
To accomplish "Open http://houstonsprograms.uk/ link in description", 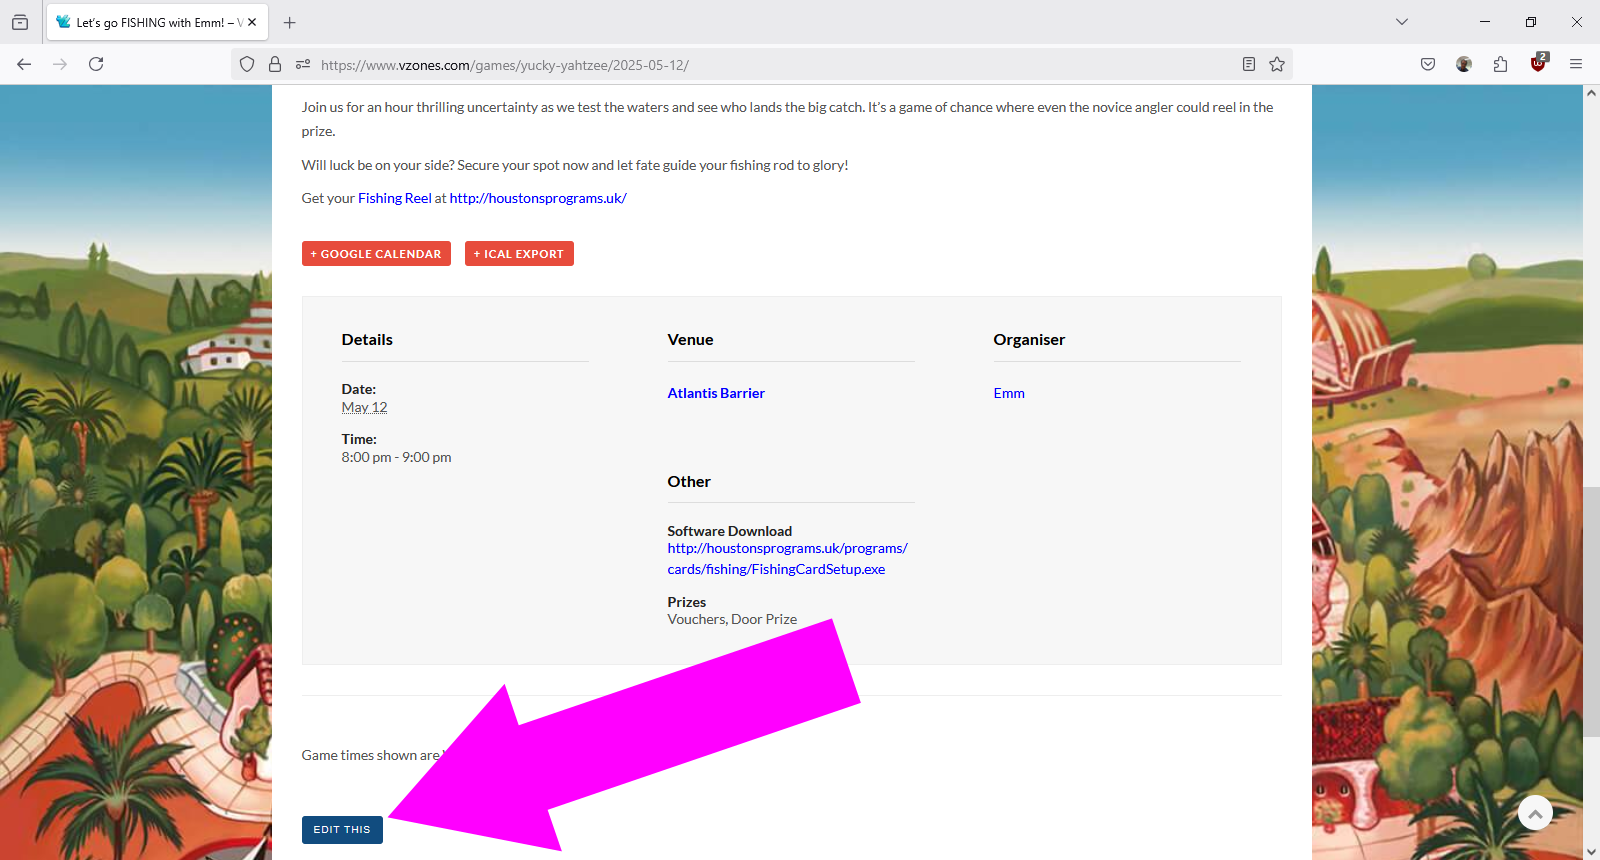I will point(538,198).
